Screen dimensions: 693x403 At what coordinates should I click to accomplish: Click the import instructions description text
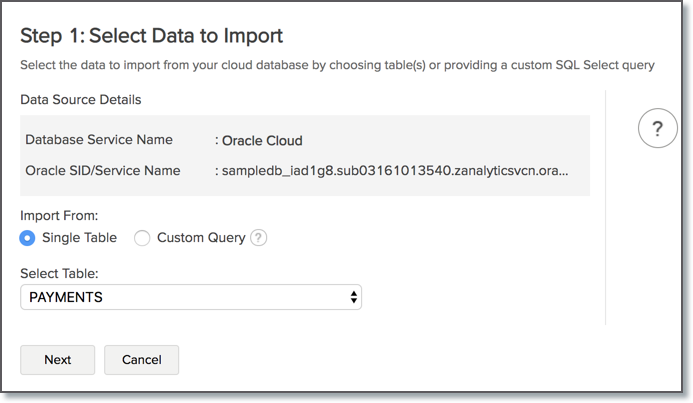[337, 65]
